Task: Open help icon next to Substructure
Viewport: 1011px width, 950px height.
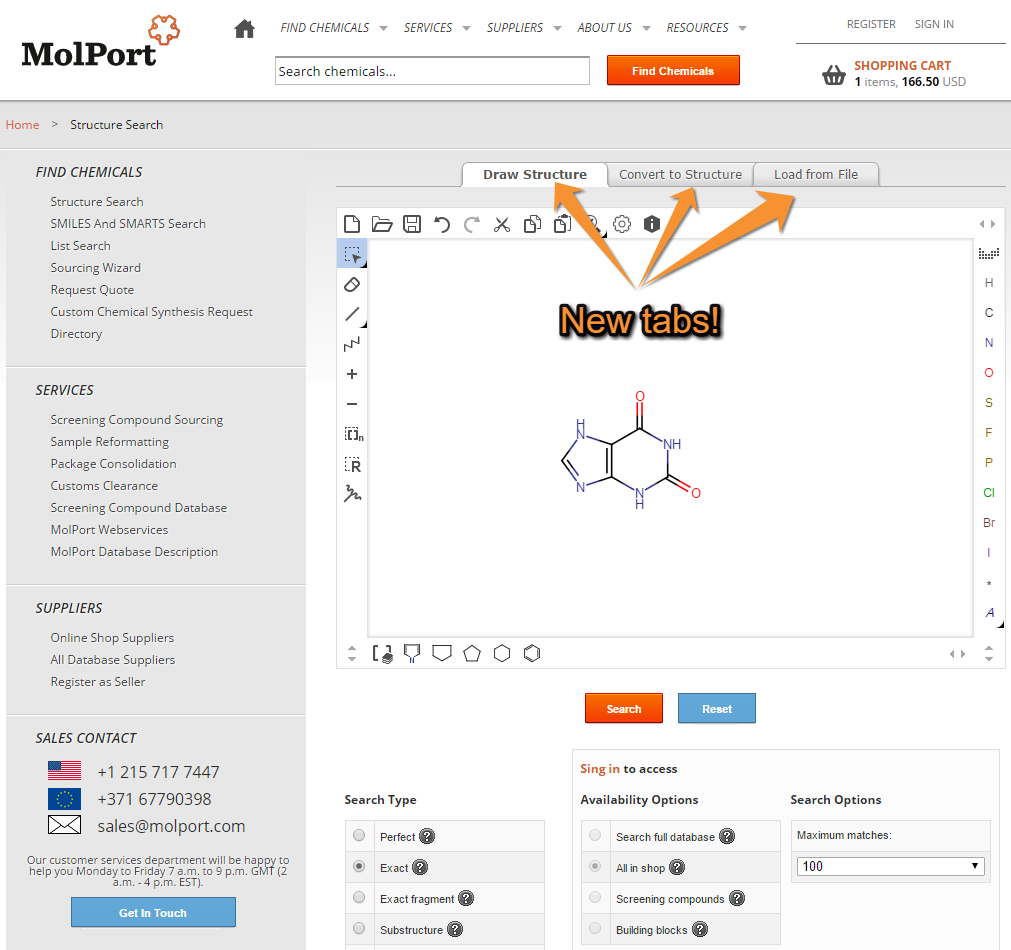Action: click(455, 929)
